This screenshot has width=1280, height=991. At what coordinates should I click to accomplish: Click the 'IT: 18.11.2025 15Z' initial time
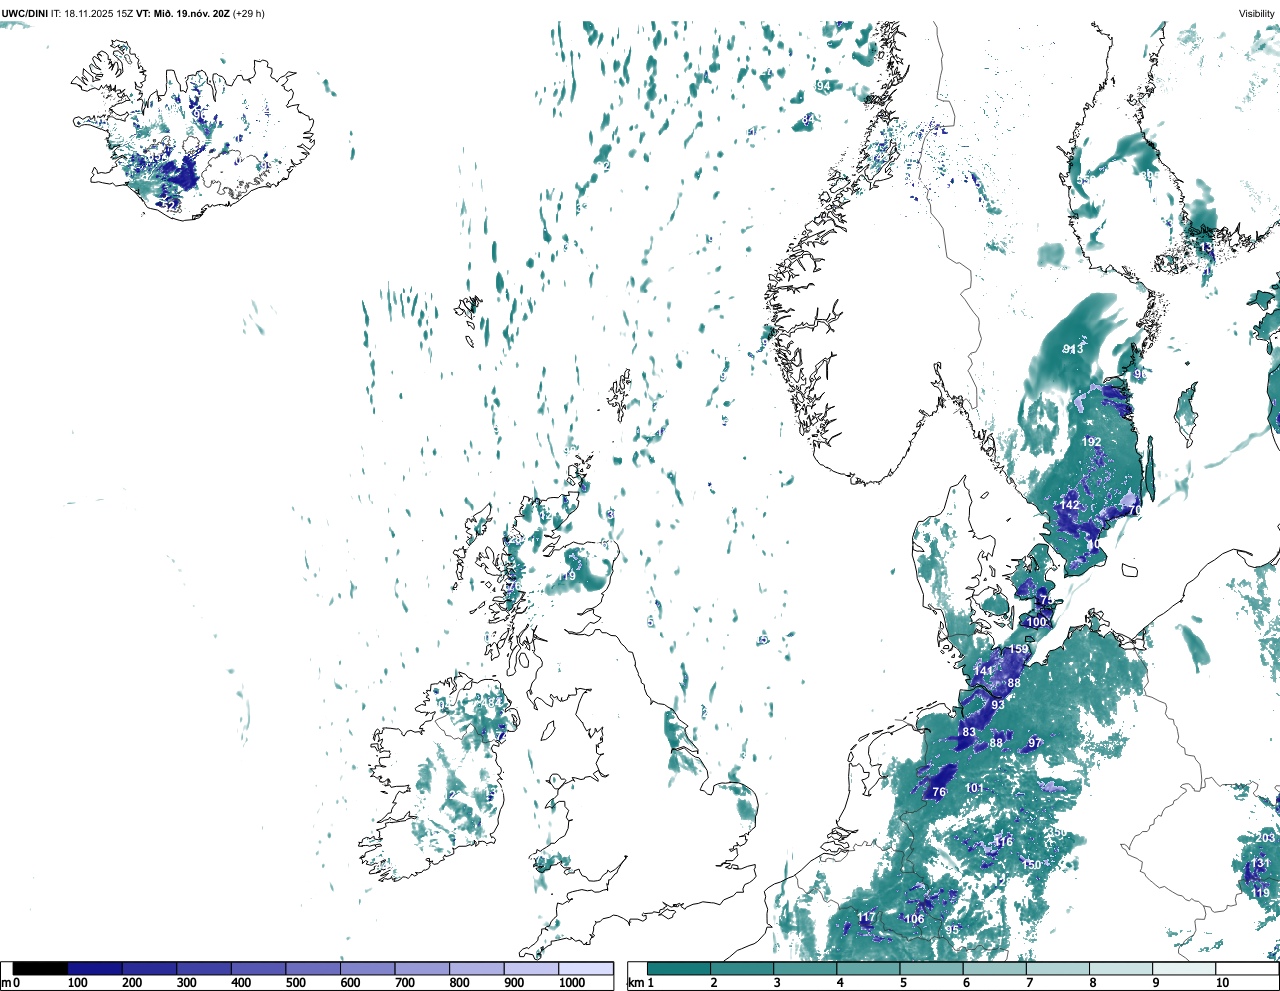pyautogui.click(x=92, y=14)
